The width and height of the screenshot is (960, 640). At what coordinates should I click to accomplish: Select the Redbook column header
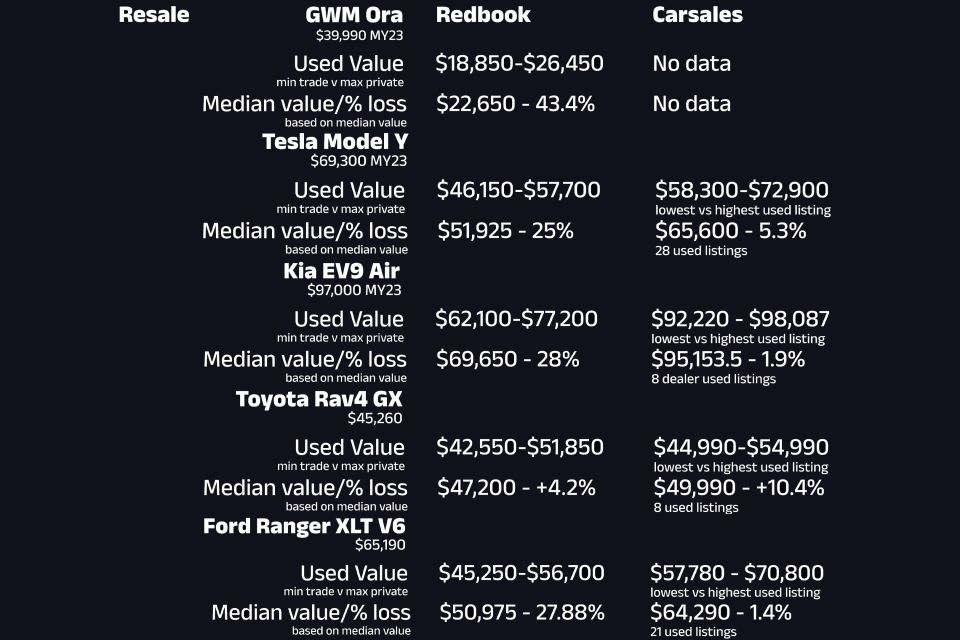click(x=483, y=15)
